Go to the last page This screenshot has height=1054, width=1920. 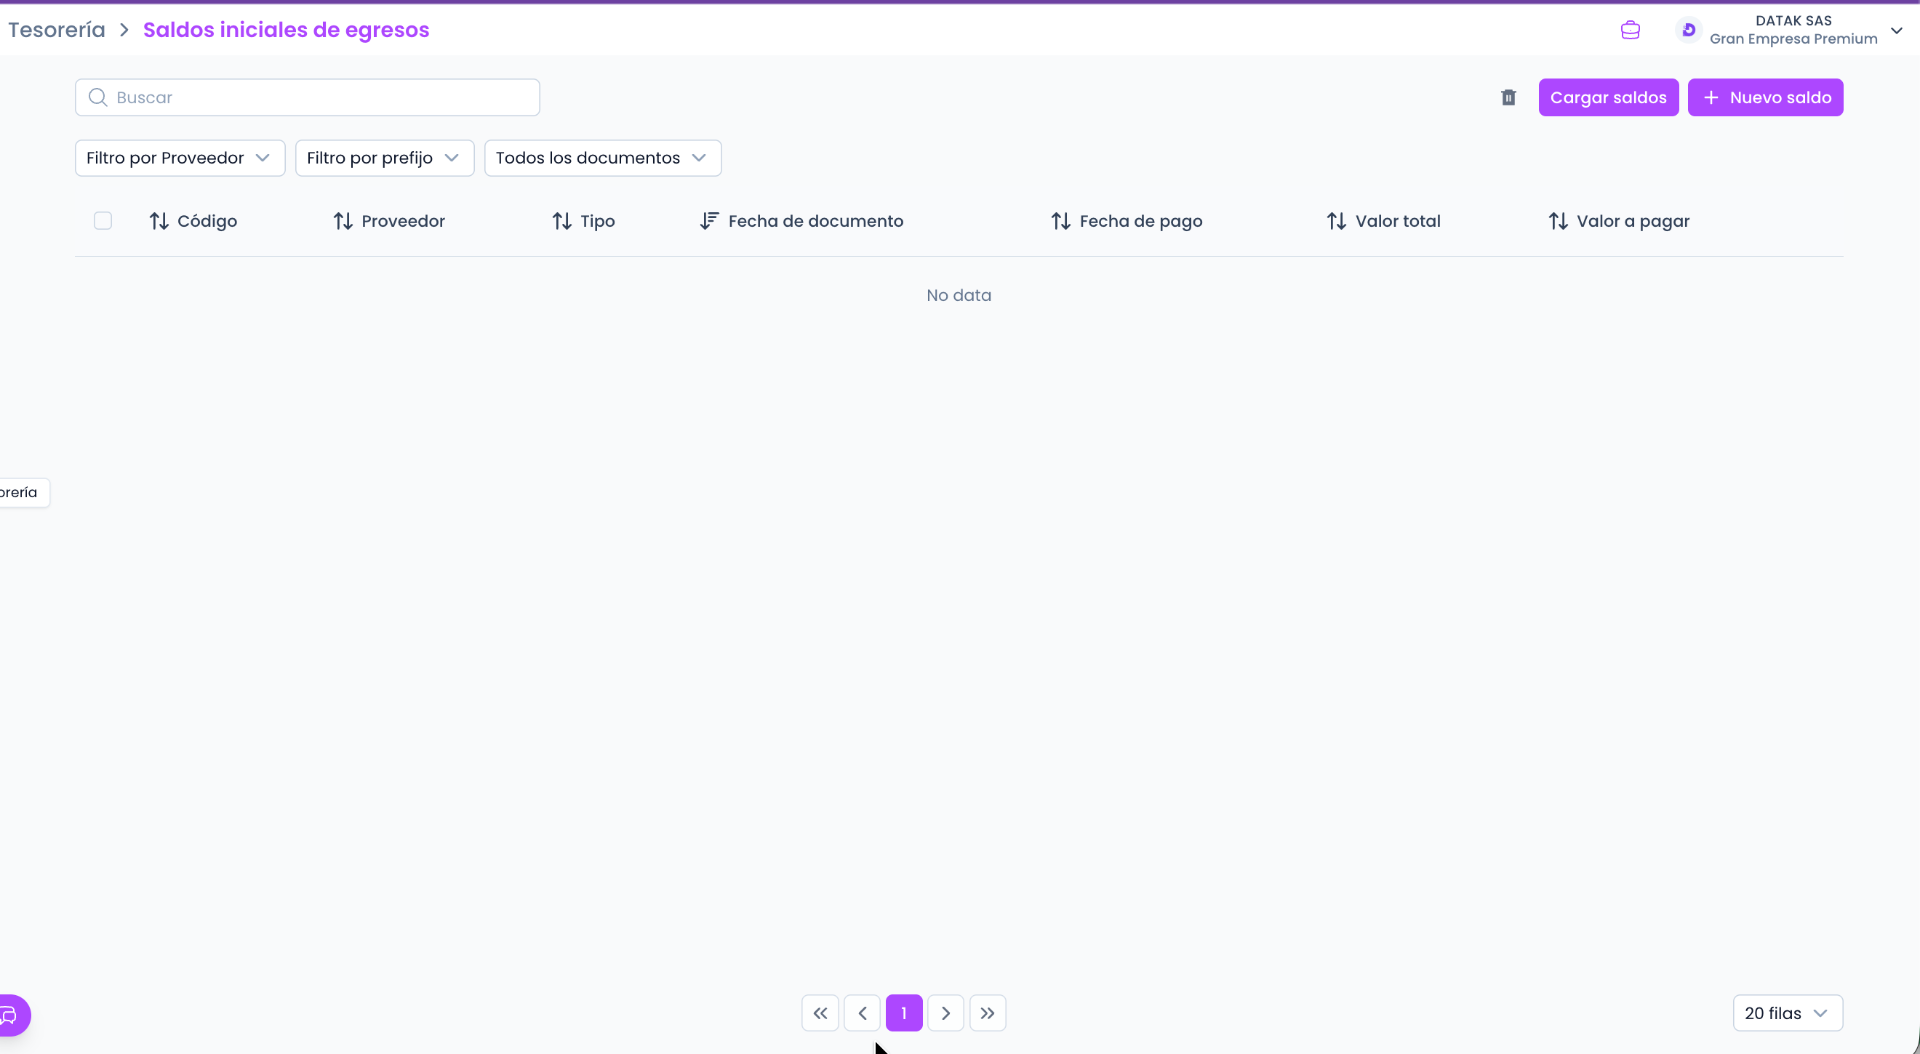(x=987, y=1013)
